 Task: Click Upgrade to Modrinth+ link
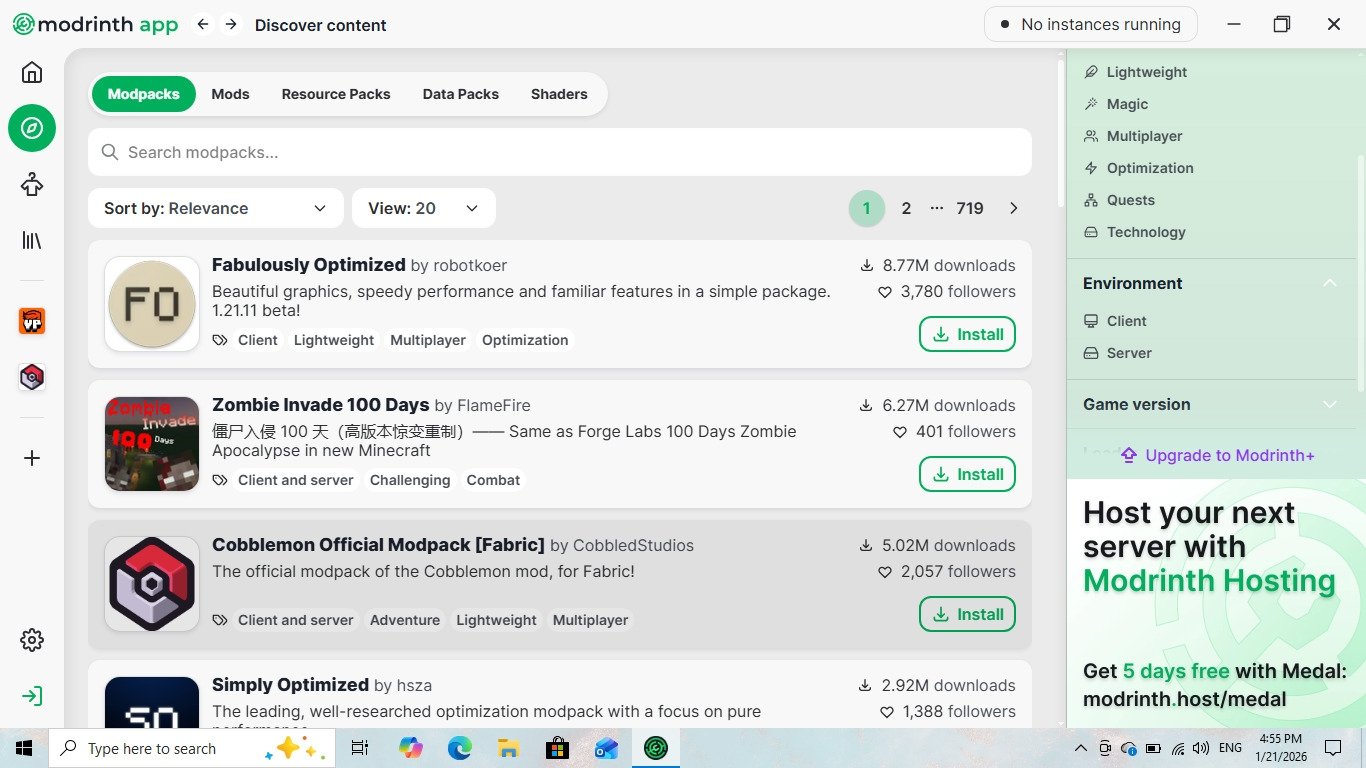click(x=1217, y=455)
